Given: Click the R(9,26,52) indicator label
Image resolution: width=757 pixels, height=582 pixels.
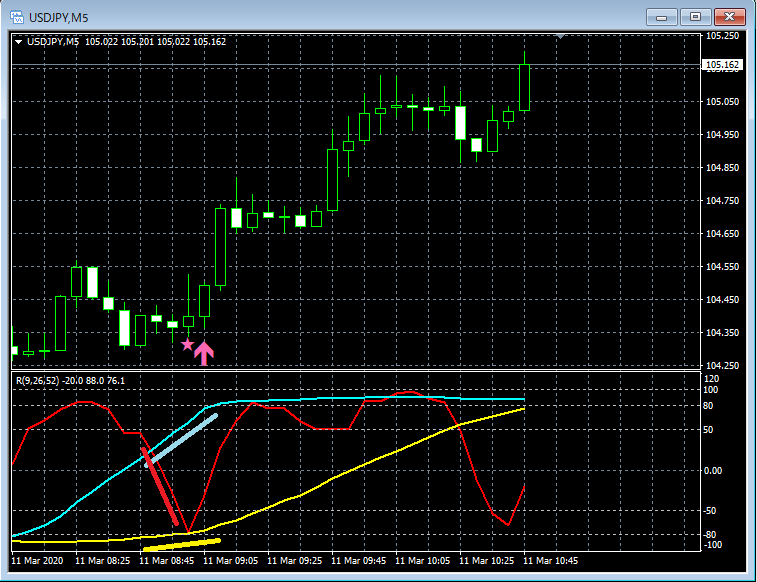Looking at the screenshot, I should 38,381.
